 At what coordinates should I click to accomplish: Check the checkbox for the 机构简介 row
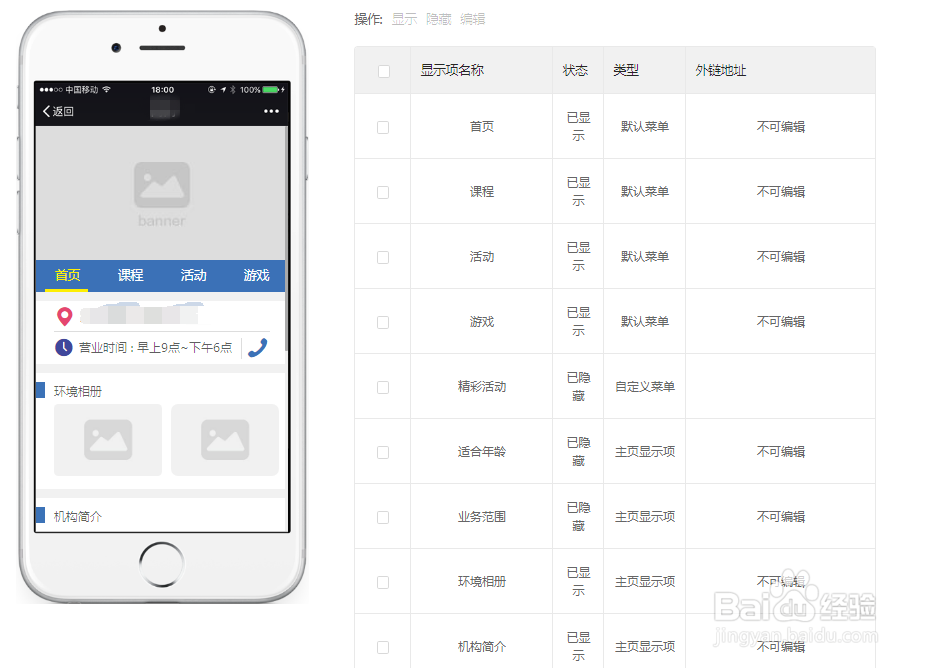tap(383, 645)
